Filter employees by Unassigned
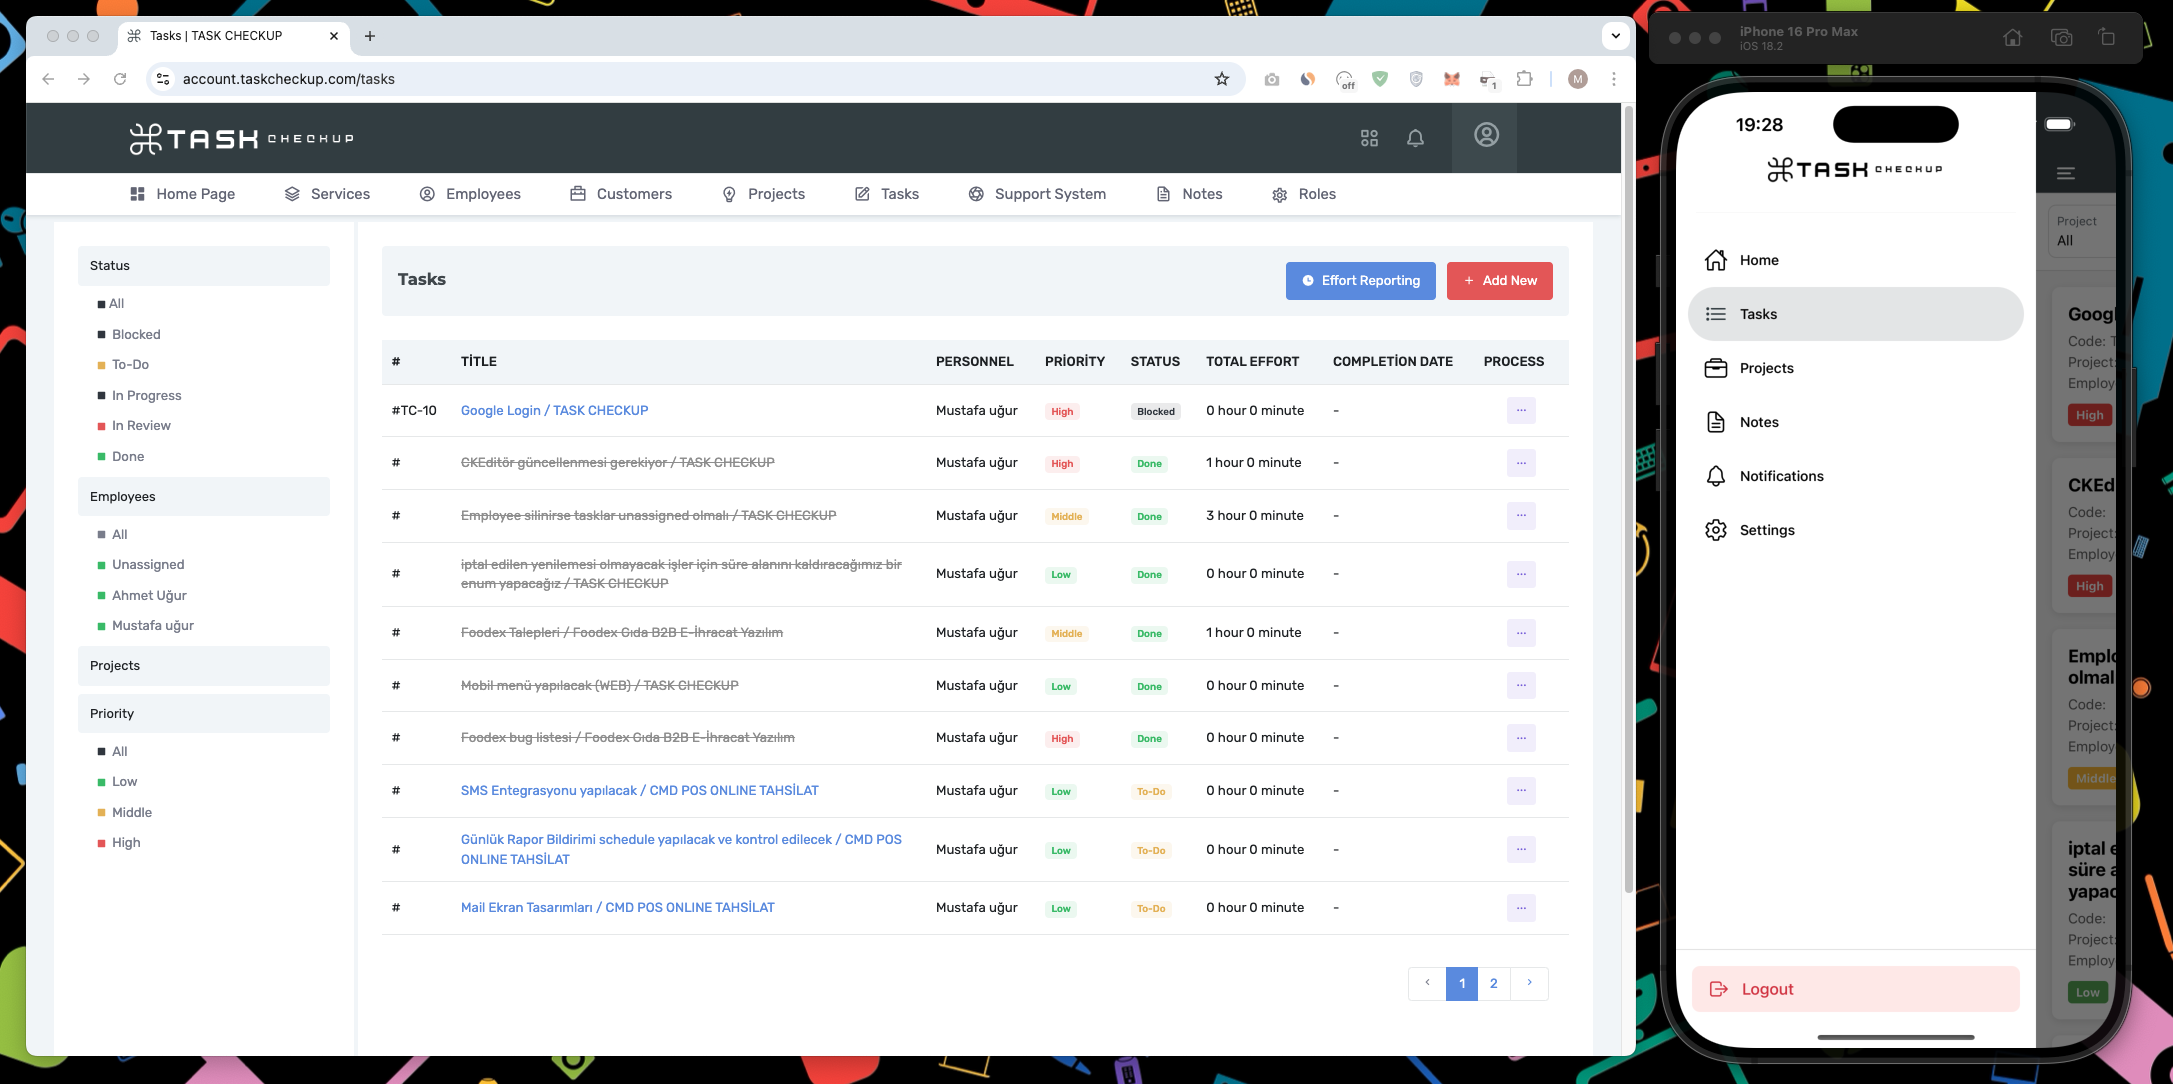 point(148,565)
